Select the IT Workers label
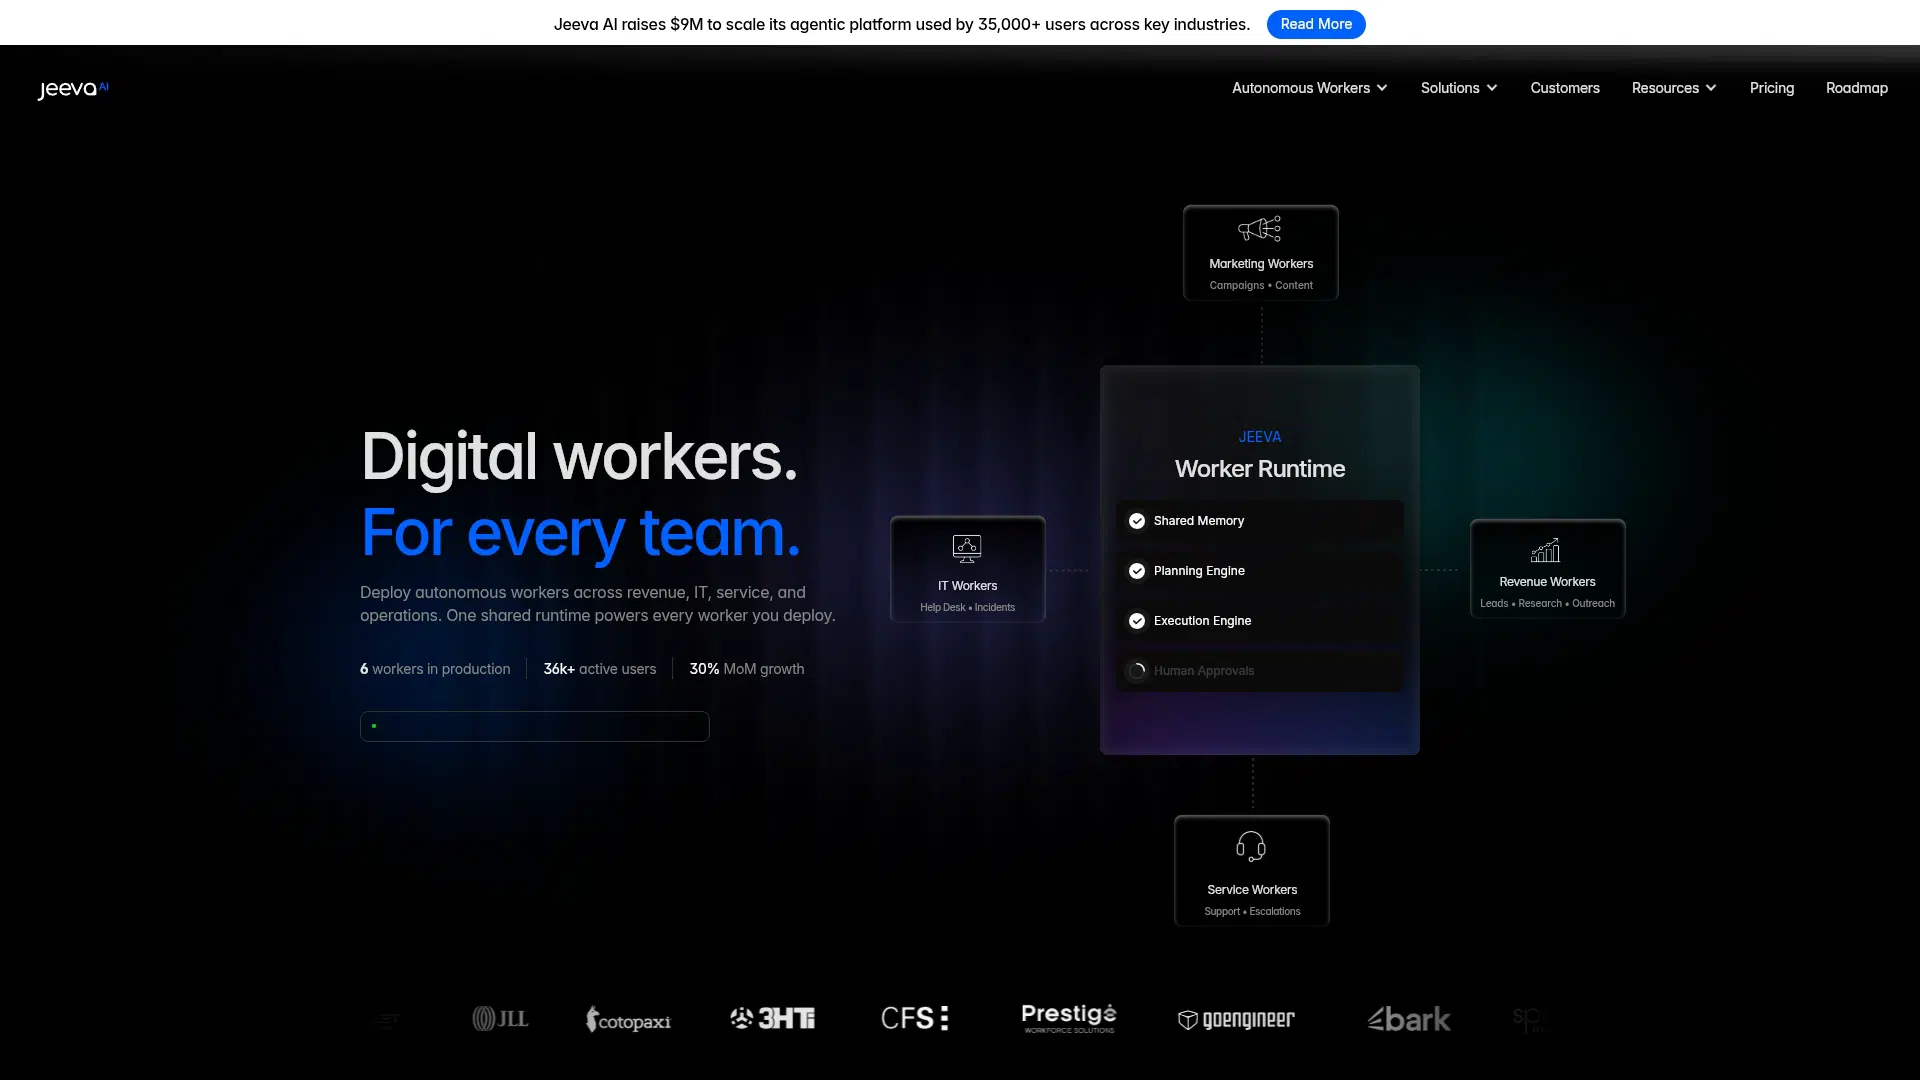The width and height of the screenshot is (1920, 1080). click(x=967, y=586)
